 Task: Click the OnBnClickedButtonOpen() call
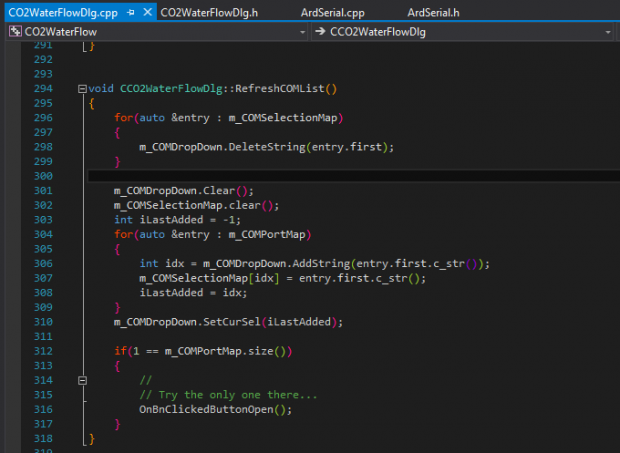pyautogui.click(x=215, y=410)
